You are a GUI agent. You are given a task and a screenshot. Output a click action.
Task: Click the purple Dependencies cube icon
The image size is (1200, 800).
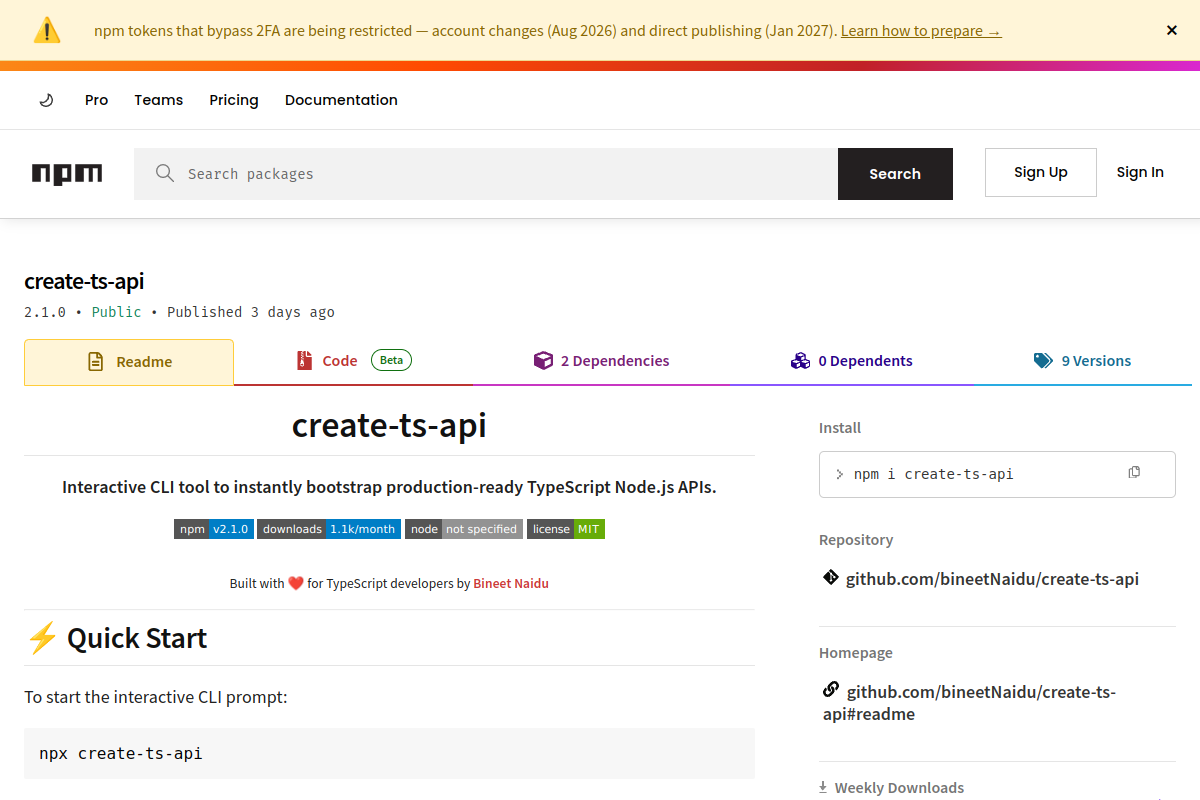click(x=543, y=361)
